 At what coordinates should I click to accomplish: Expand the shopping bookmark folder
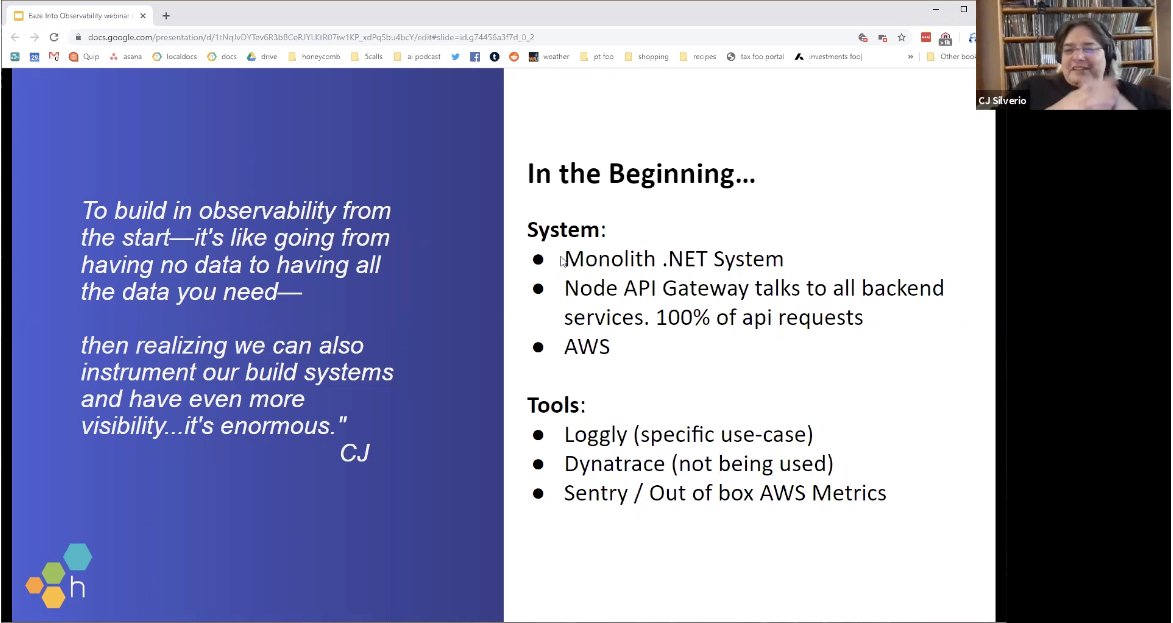(x=646, y=56)
